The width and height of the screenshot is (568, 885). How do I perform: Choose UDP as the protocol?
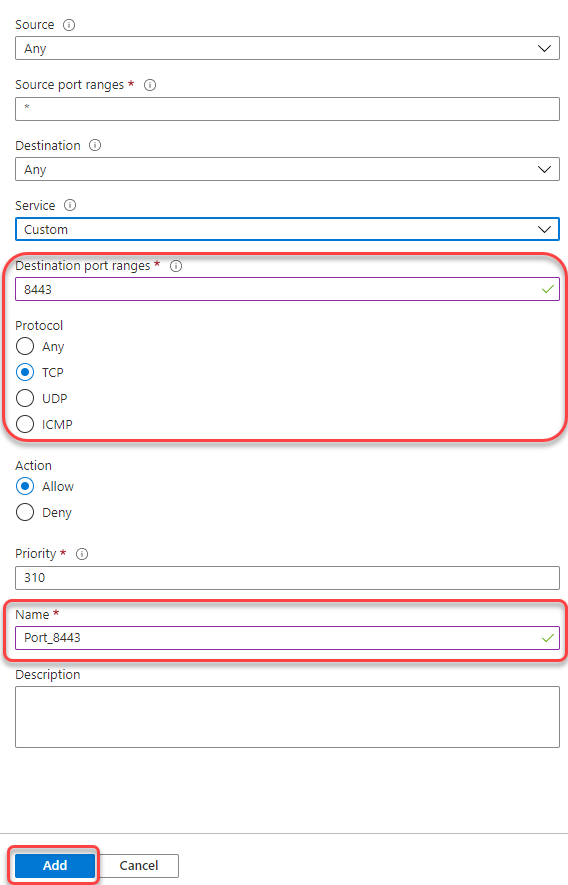[25, 398]
